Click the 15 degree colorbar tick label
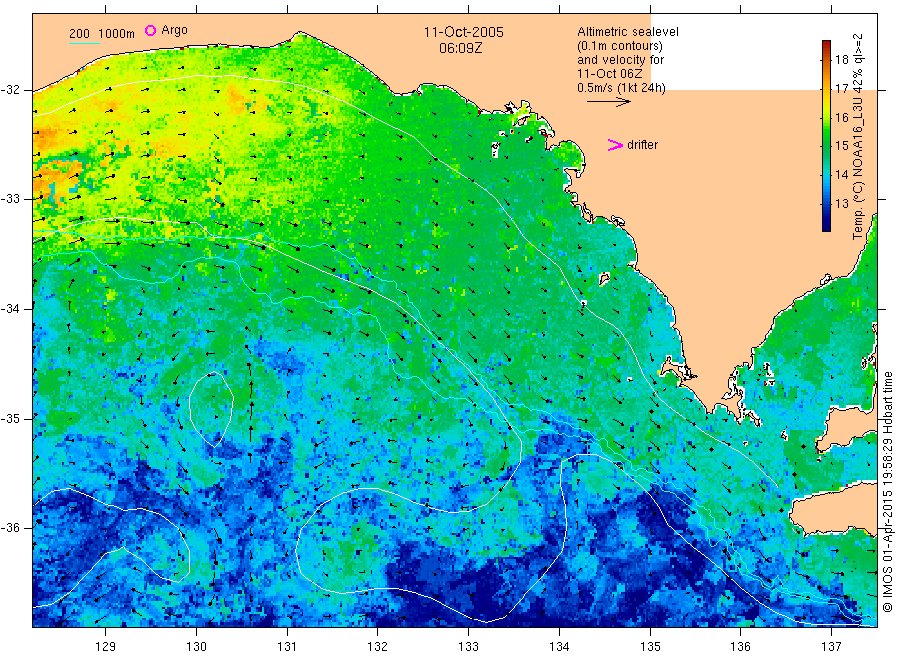This screenshot has width=900, height=660. (841, 146)
